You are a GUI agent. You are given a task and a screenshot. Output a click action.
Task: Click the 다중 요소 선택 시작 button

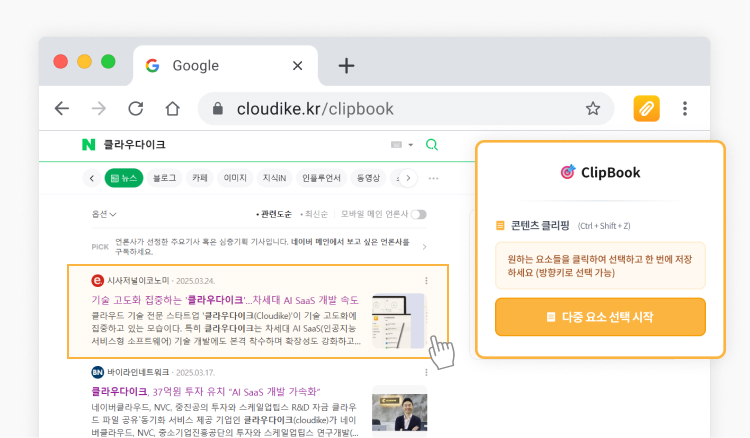[x=600, y=317]
